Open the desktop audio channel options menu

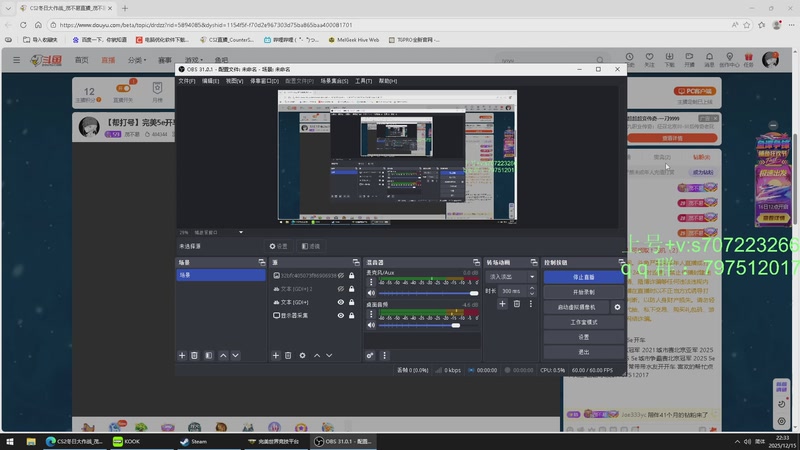tap(371, 314)
